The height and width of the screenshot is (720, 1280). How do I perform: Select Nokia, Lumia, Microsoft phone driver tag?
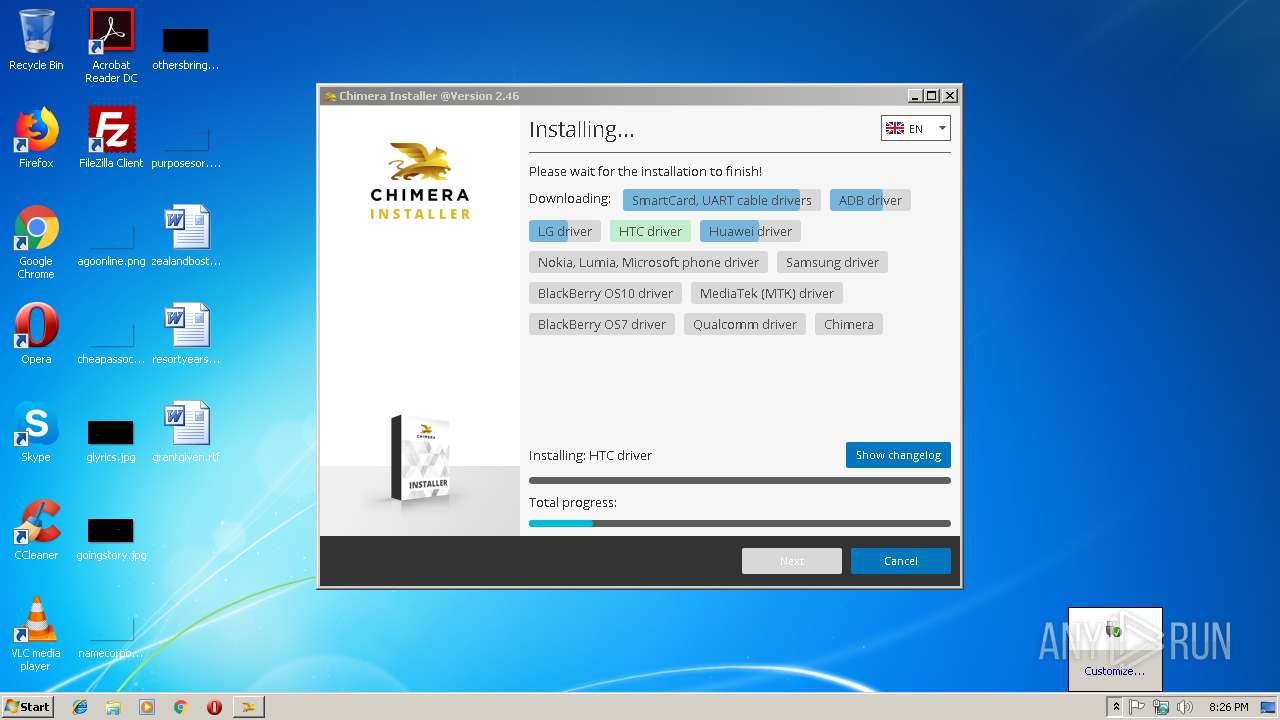click(x=648, y=262)
